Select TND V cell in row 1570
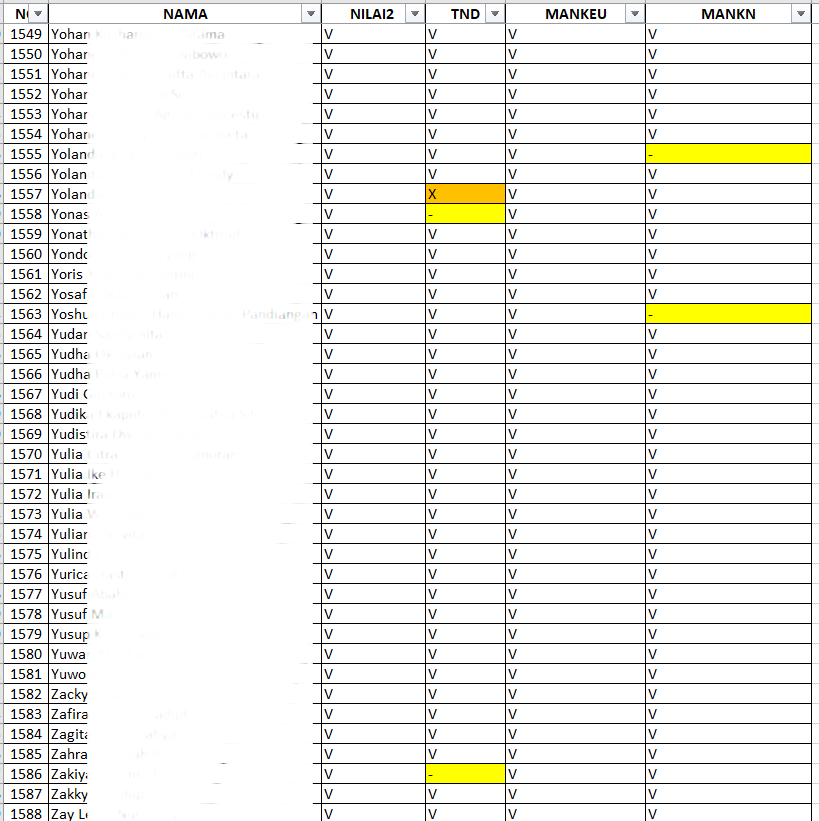This screenshot has width=819, height=821. 465,454
